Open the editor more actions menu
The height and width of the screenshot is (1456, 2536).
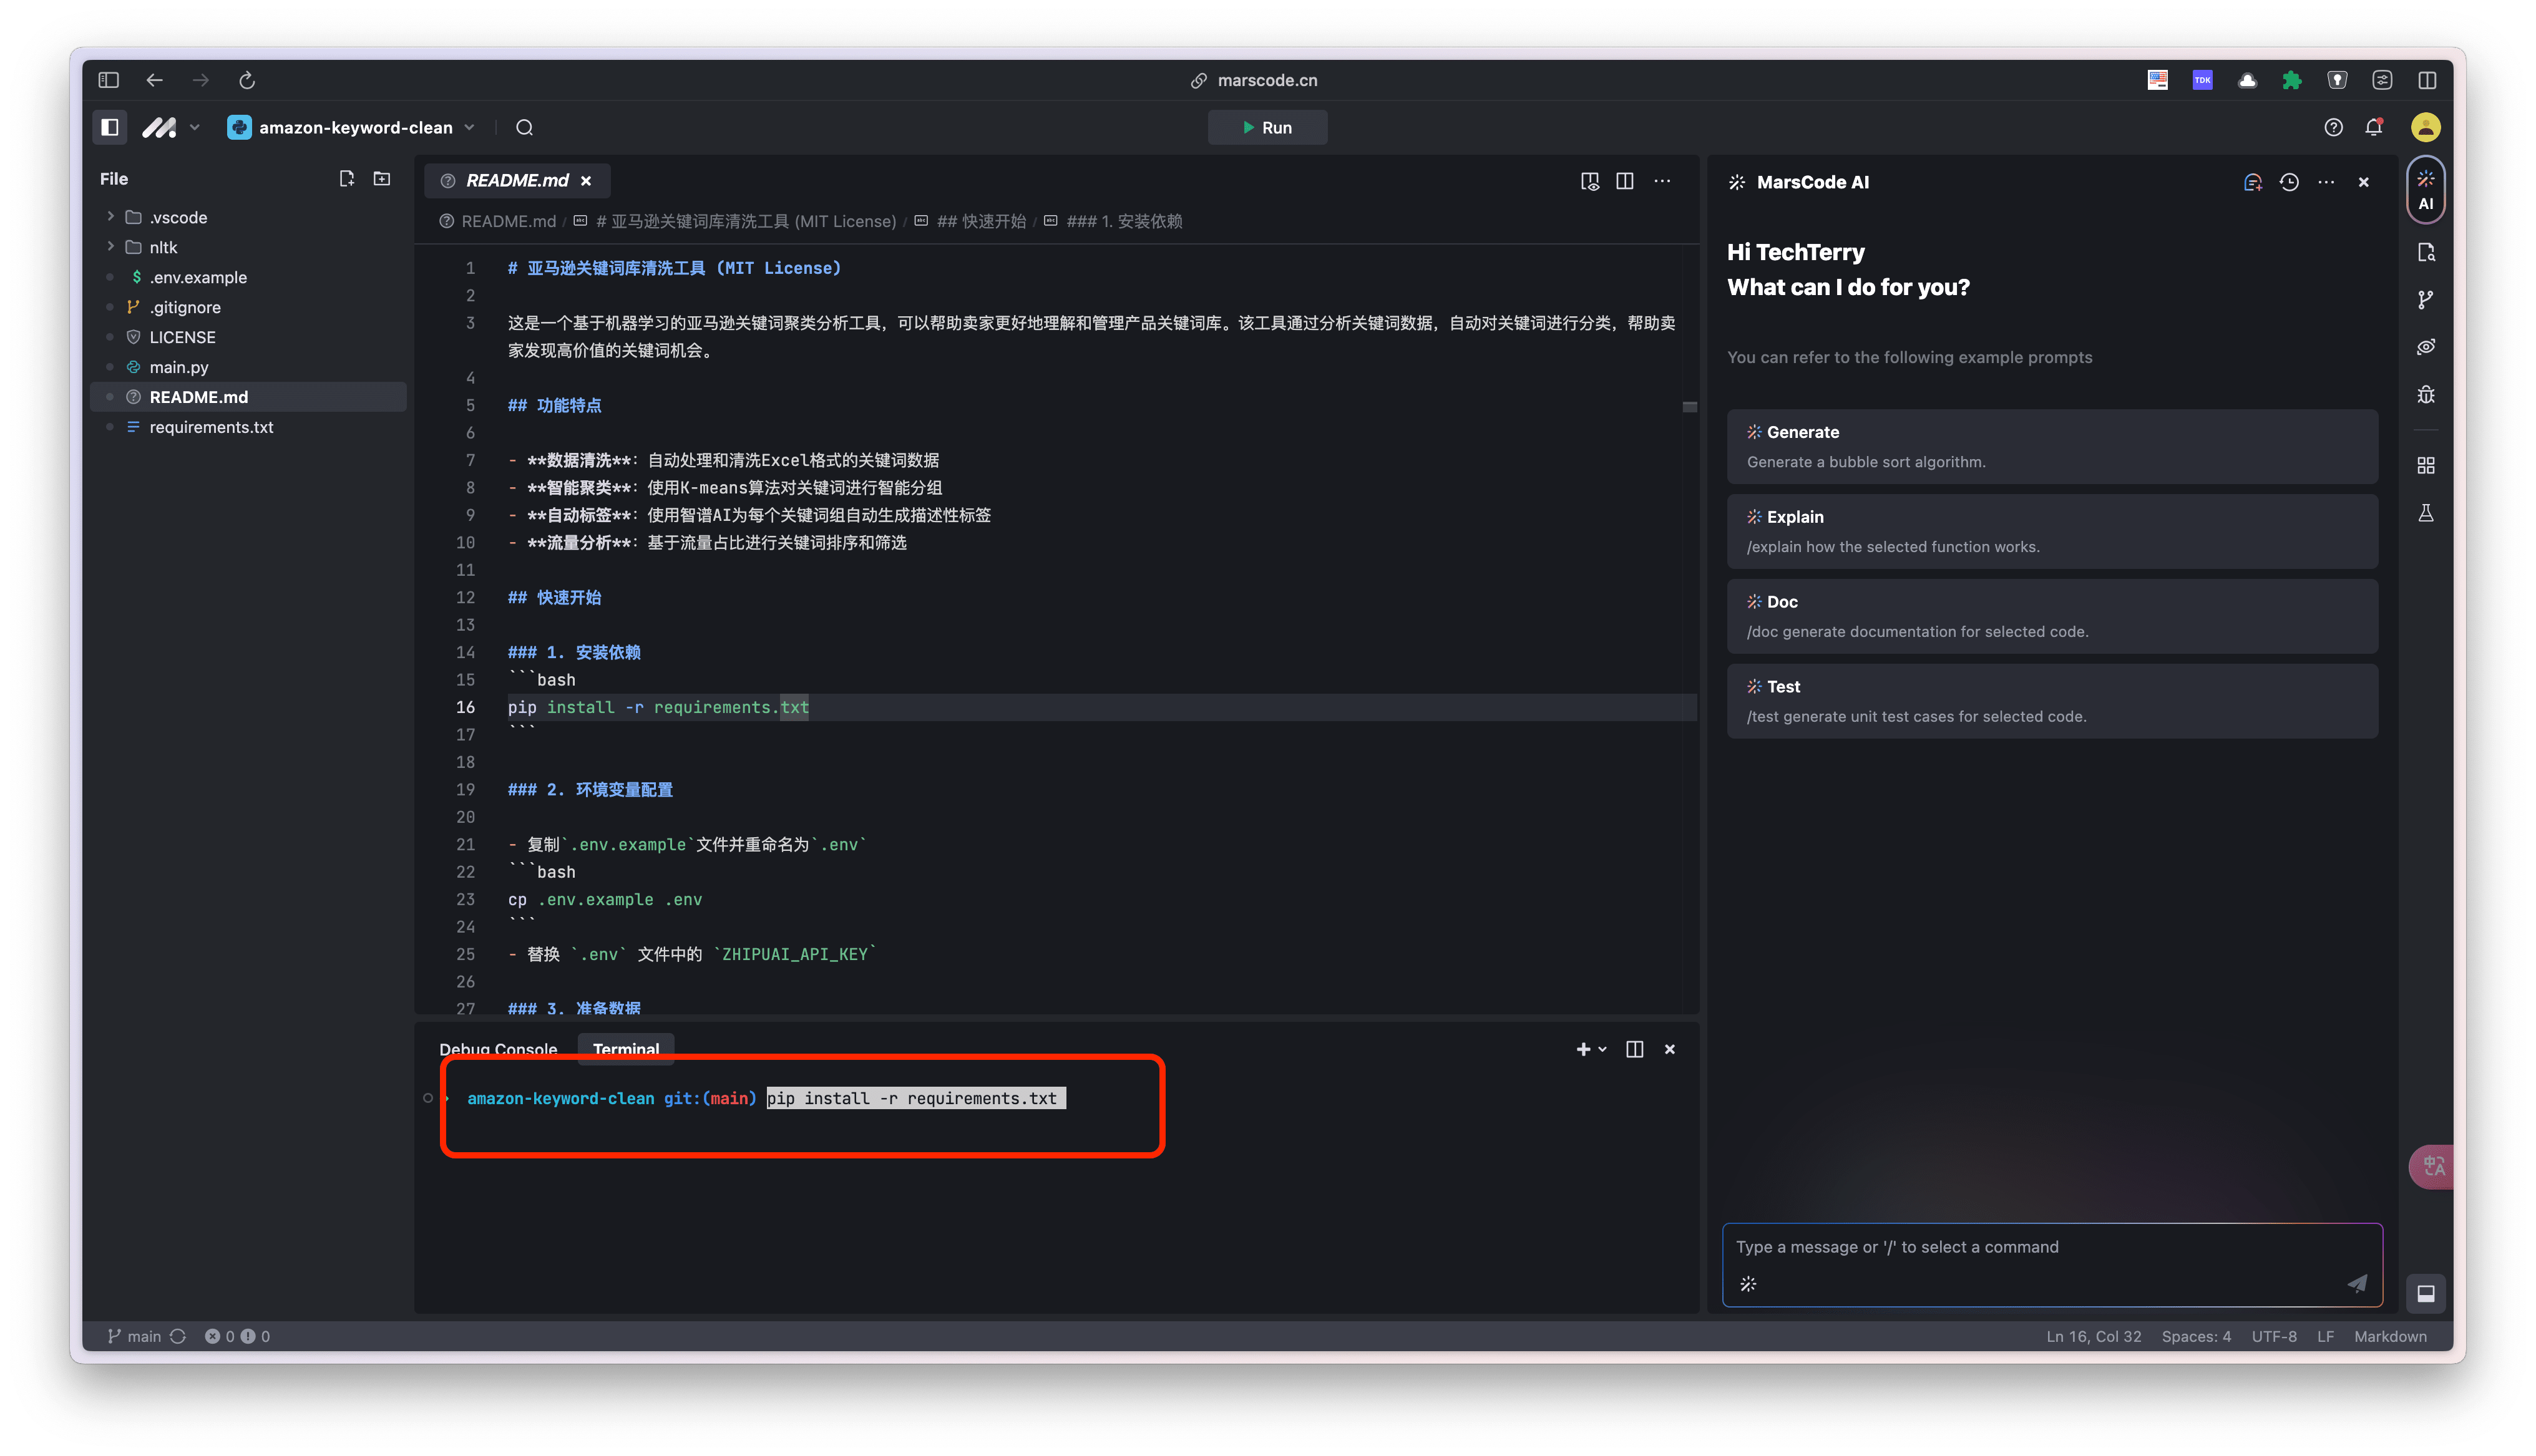tap(1662, 181)
